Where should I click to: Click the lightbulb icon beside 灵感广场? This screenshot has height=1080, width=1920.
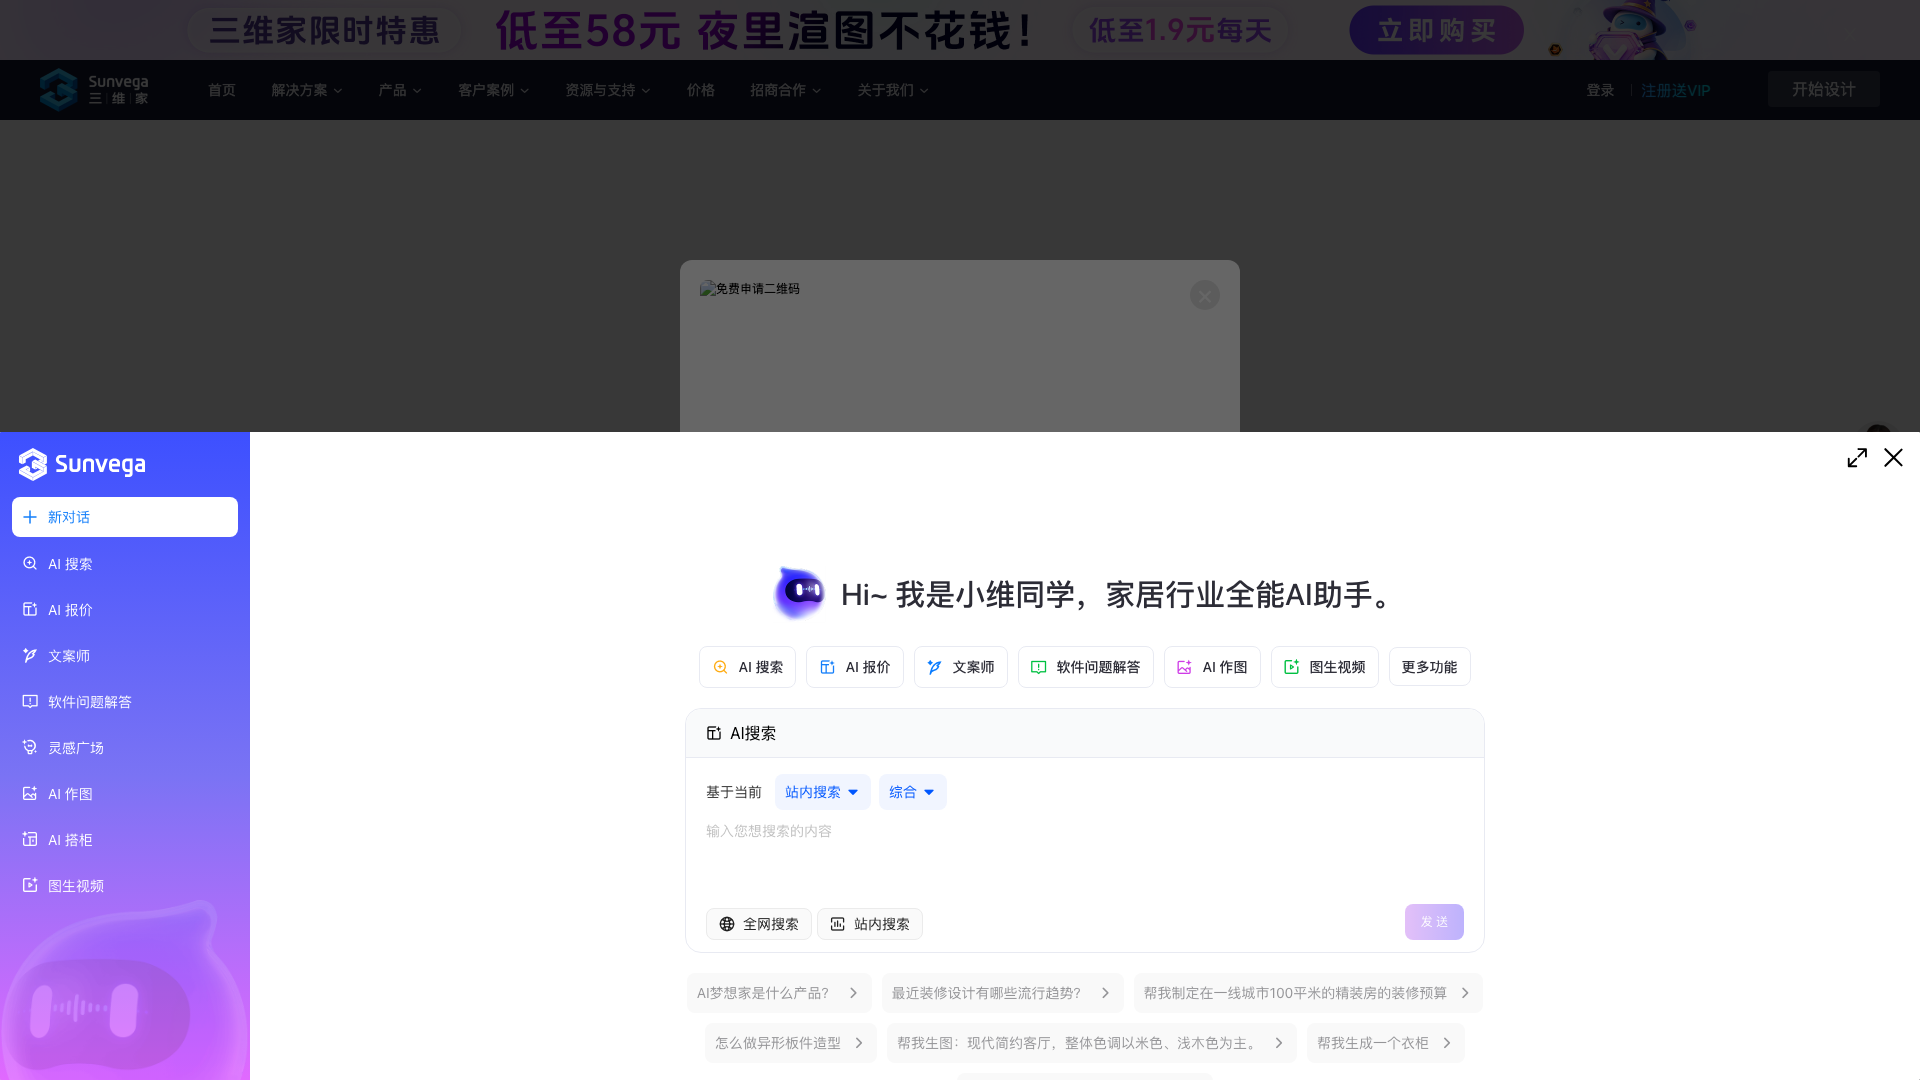[30, 747]
